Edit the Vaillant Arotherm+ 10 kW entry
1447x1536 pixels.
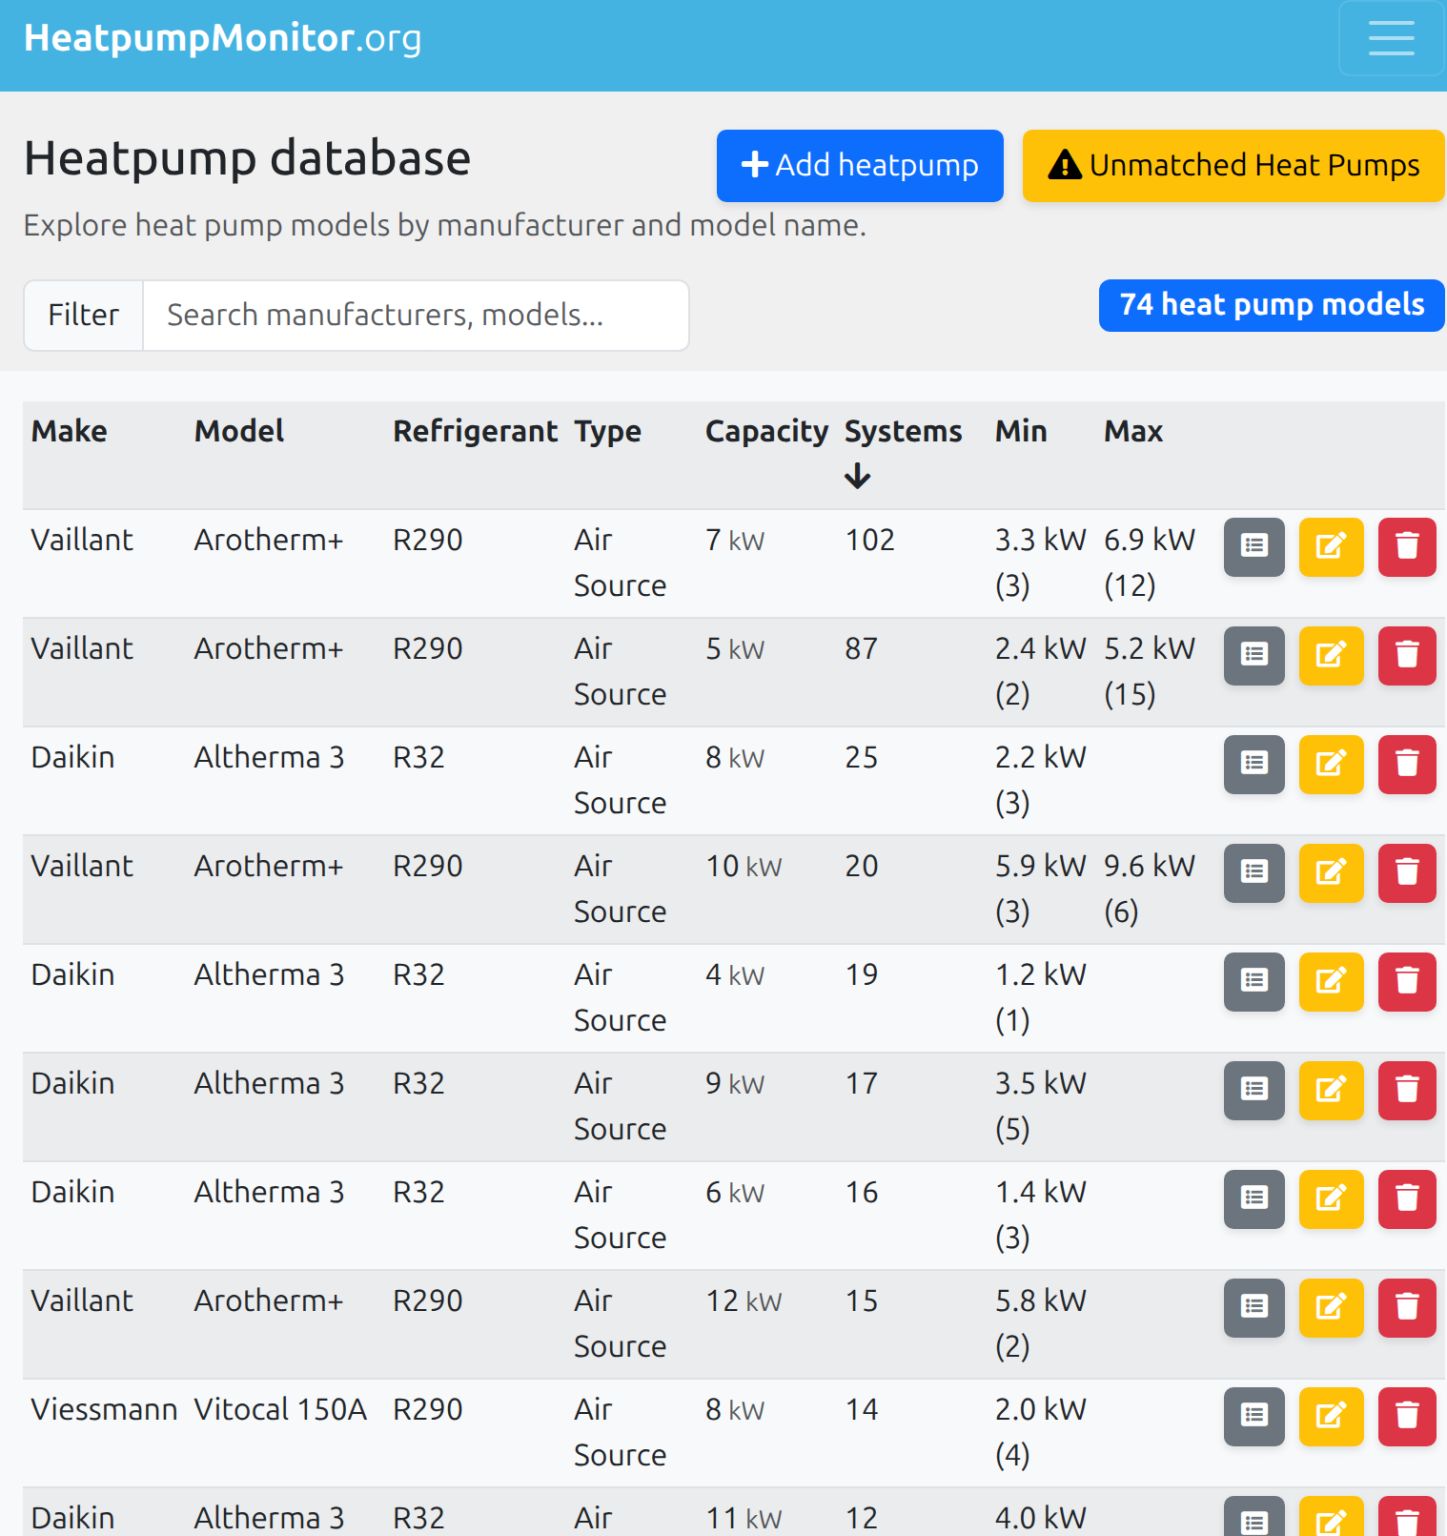(x=1330, y=873)
